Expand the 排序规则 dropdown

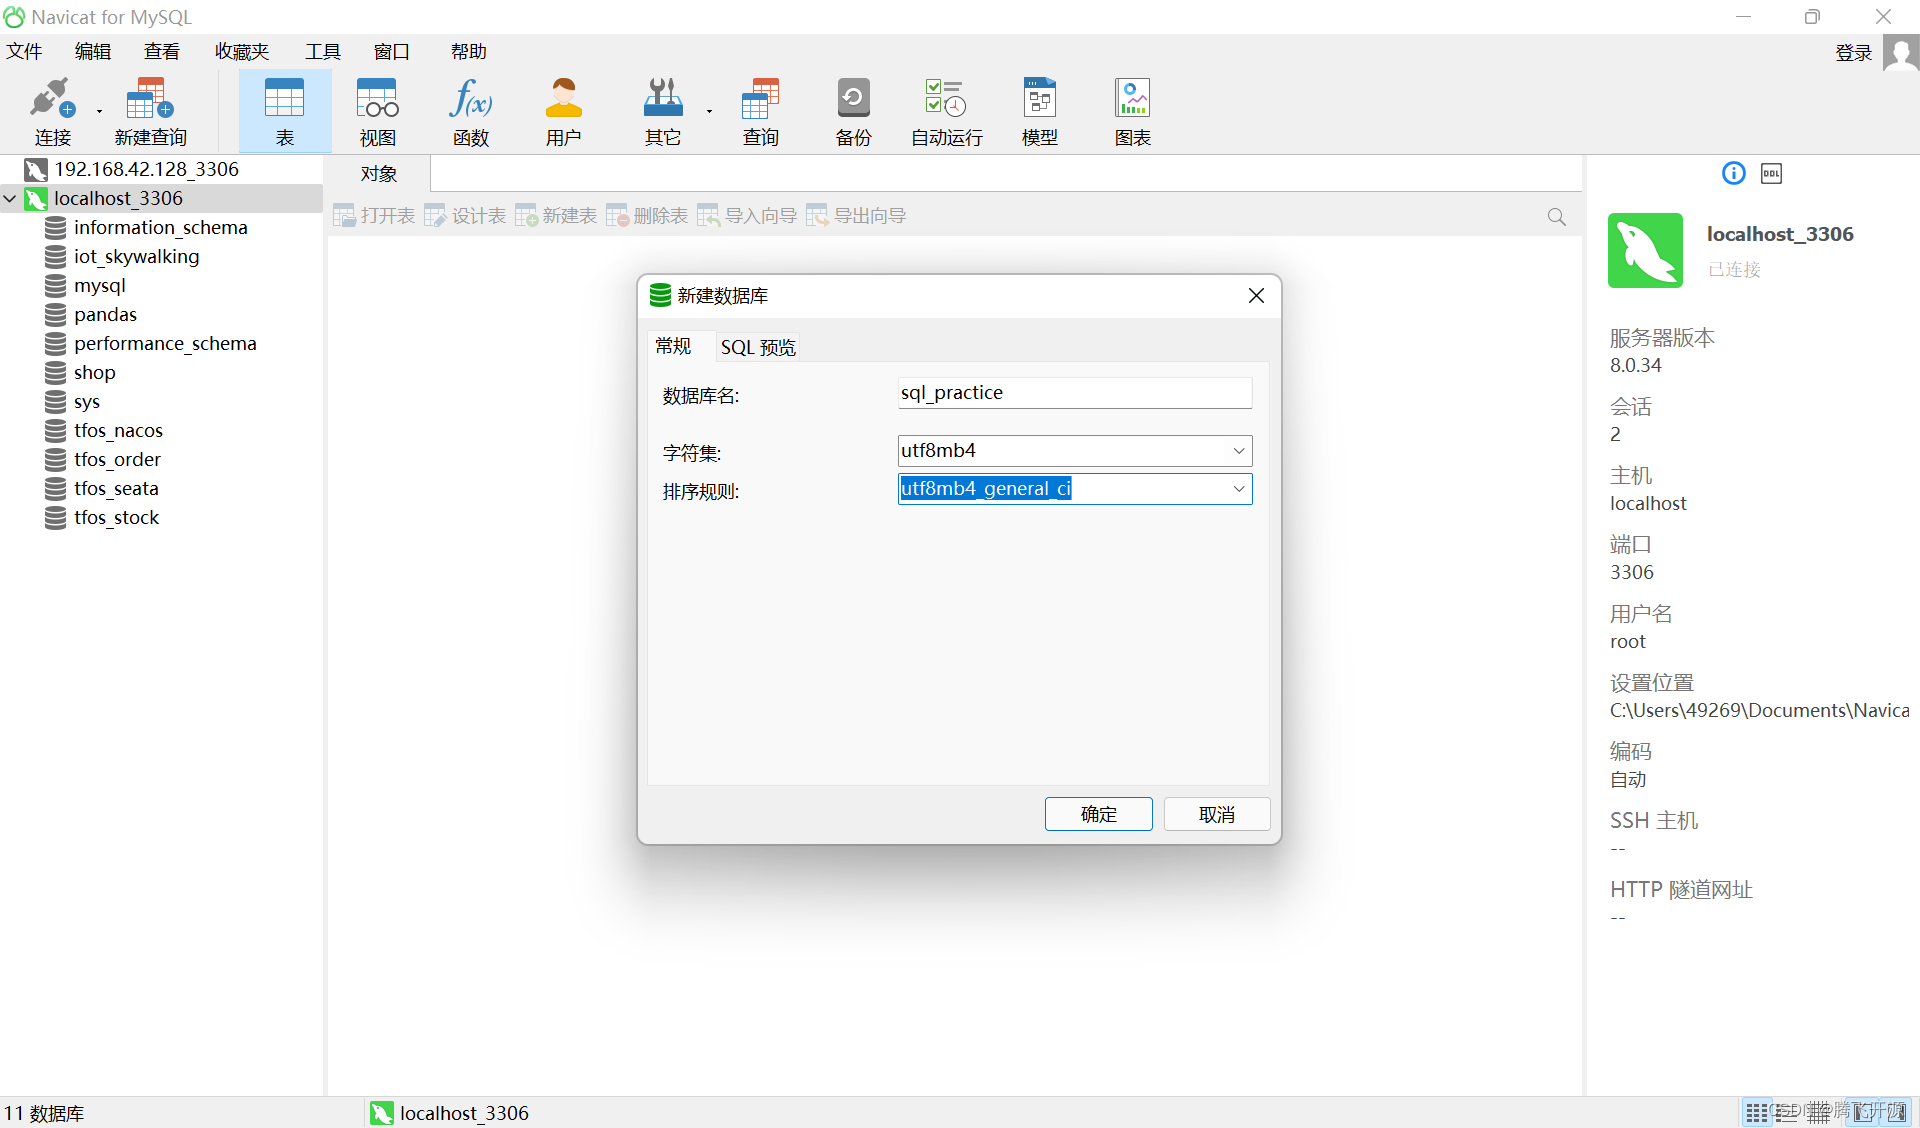1237,487
